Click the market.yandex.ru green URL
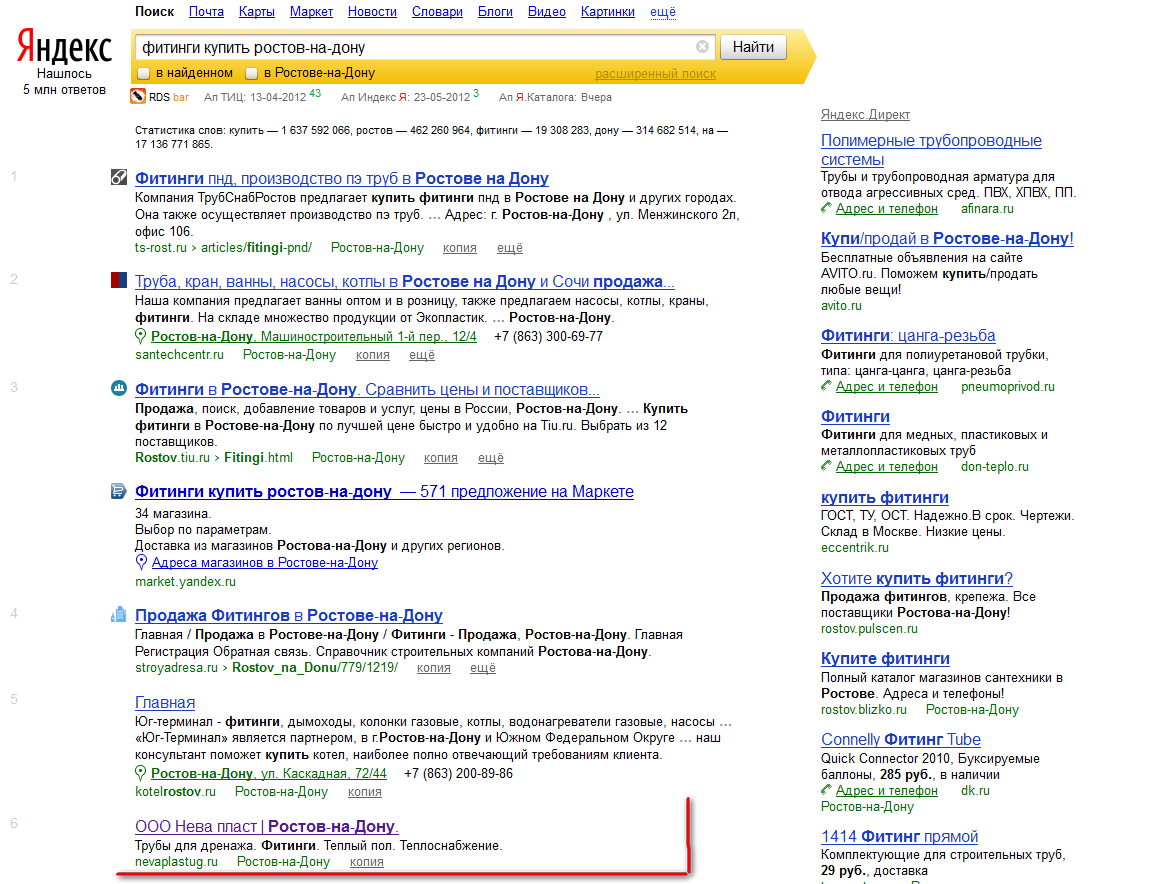Screen dimensions: 1156x884 pyautogui.click(x=186, y=582)
